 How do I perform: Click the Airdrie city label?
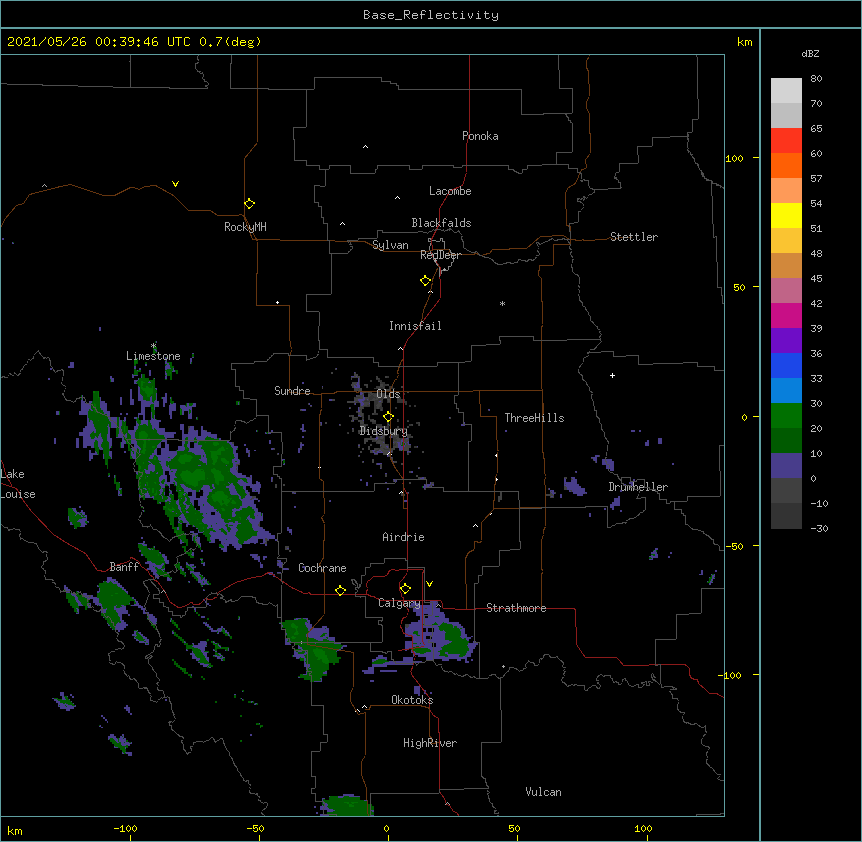pyautogui.click(x=403, y=537)
